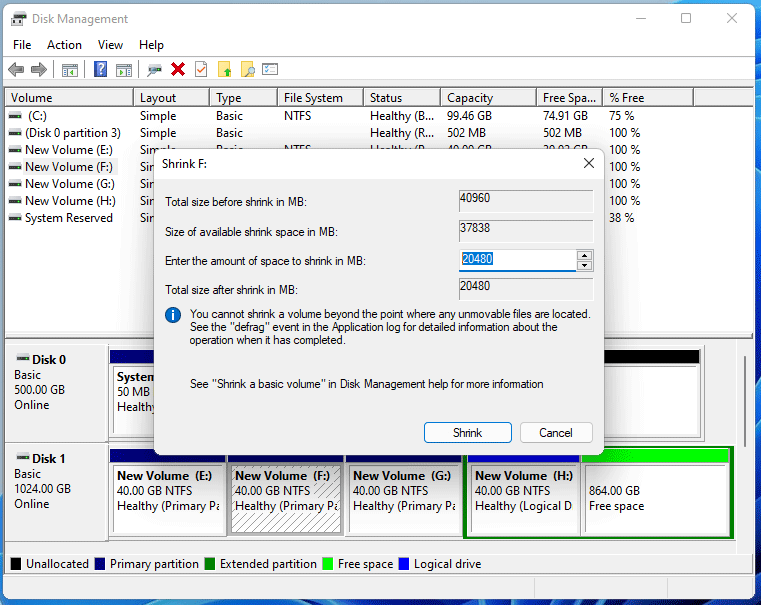Screen dimensions: 761x605
Task: Click the amount of space to shrink field
Action: click(517, 260)
